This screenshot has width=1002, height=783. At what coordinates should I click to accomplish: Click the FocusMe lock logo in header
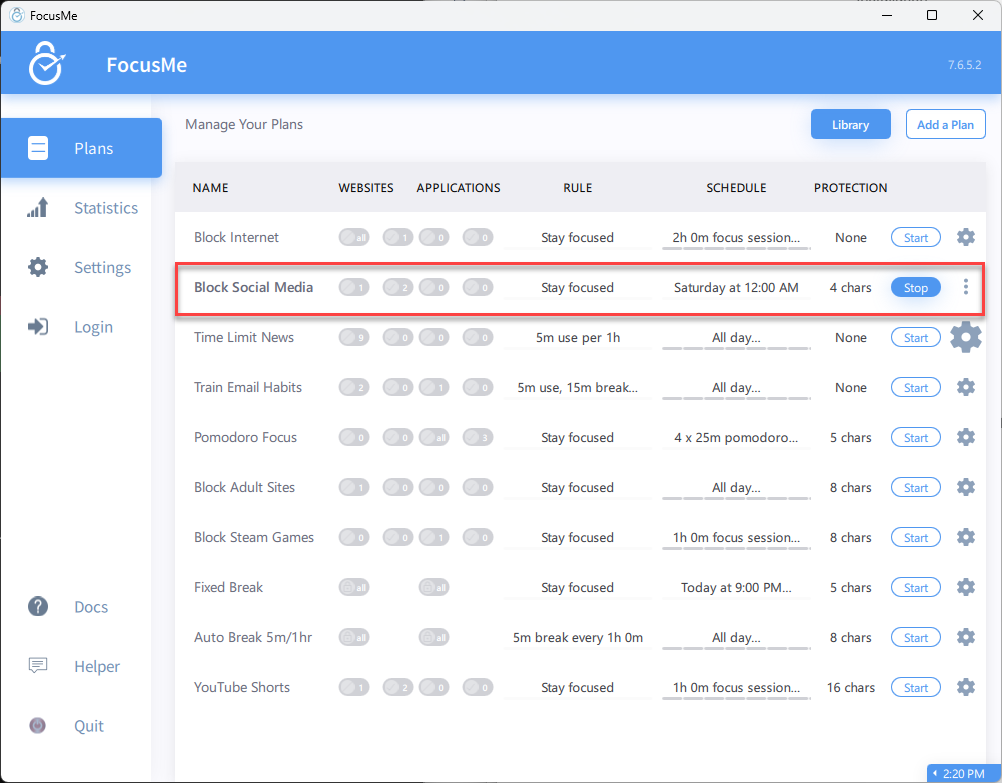click(x=46, y=63)
